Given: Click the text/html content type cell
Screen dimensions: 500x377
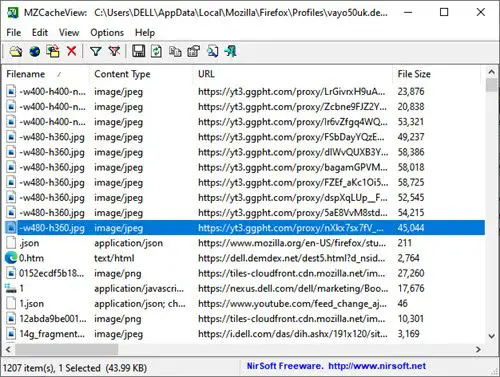Looking at the screenshot, I should tap(114, 258).
